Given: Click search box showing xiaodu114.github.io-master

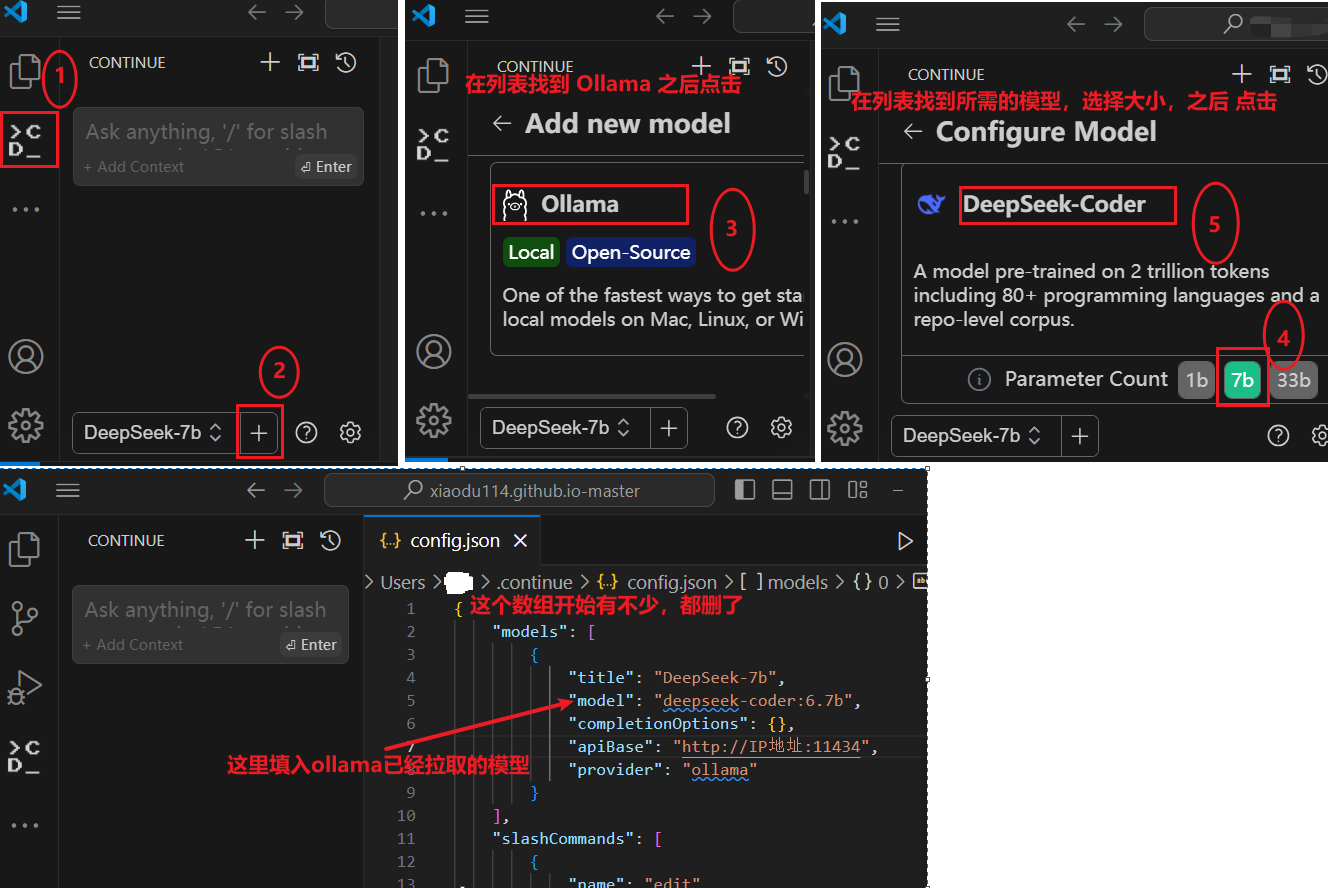Looking at the screenshot, I should (x=520, y=491).
